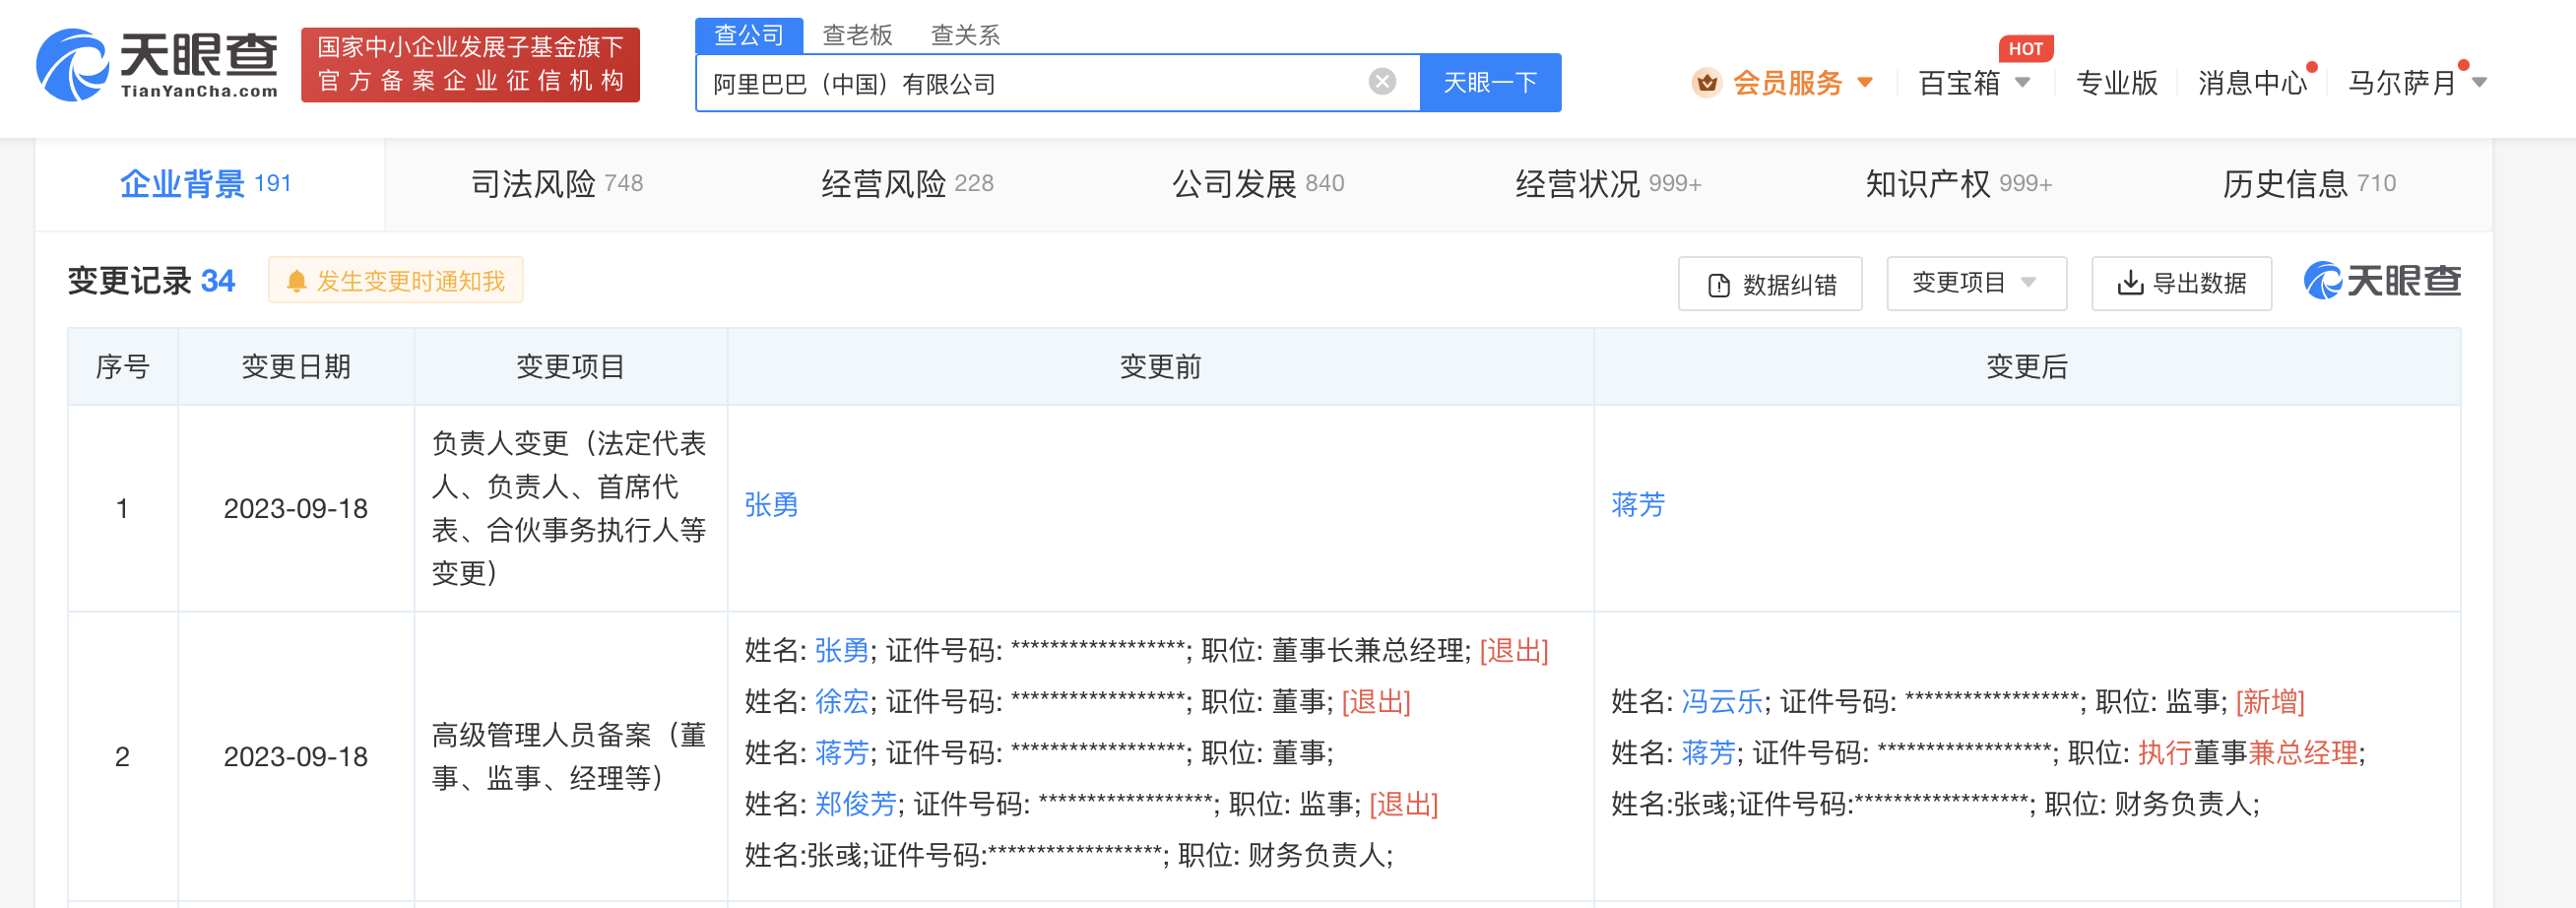Click the 变更记录 34 heading

pos(151,281)
